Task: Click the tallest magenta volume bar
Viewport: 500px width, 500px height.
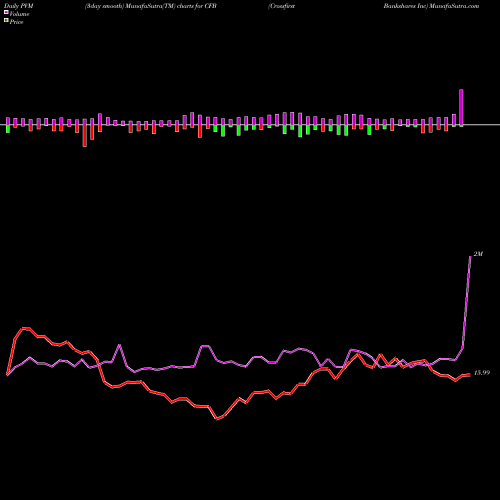Action: click(x=461, y=107)
